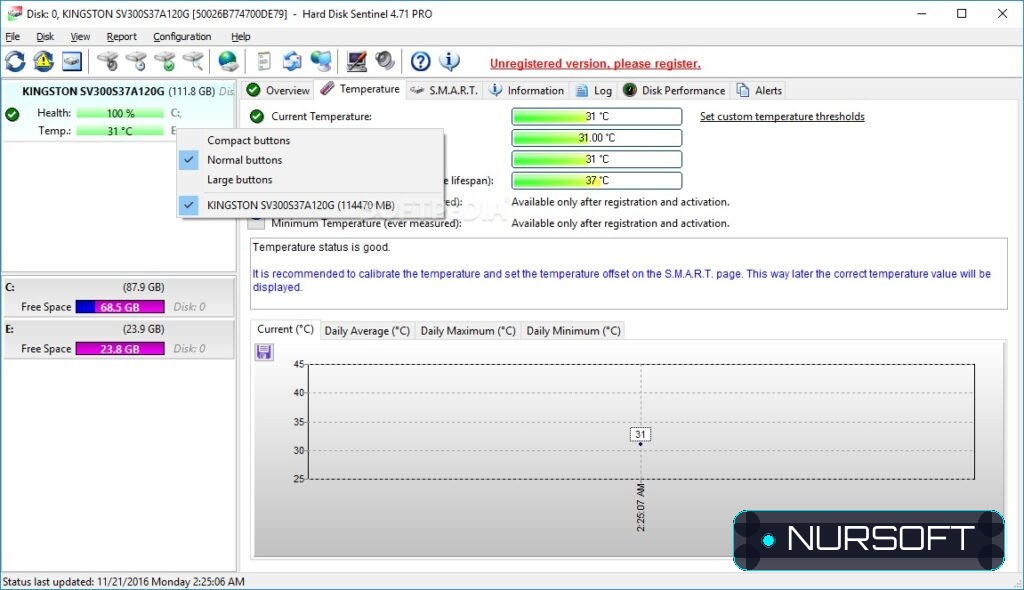Open the File menu
The height and width of the screenshot is (590, 1024).
click(12, 37)
